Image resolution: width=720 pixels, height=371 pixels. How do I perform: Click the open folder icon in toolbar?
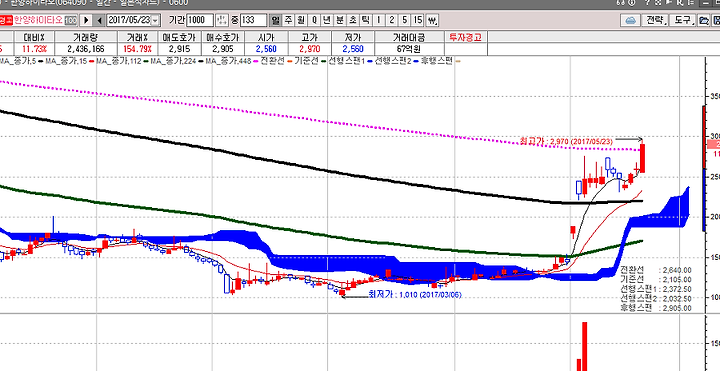[703, 21]
